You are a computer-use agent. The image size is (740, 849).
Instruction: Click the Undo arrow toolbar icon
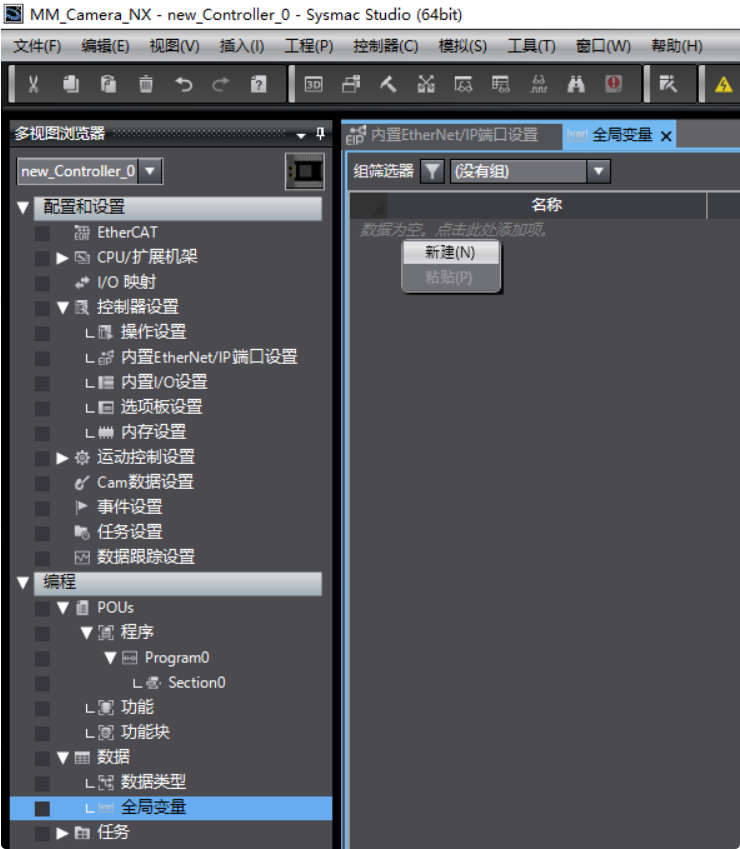pyautogui.click(x=184, y=84)
